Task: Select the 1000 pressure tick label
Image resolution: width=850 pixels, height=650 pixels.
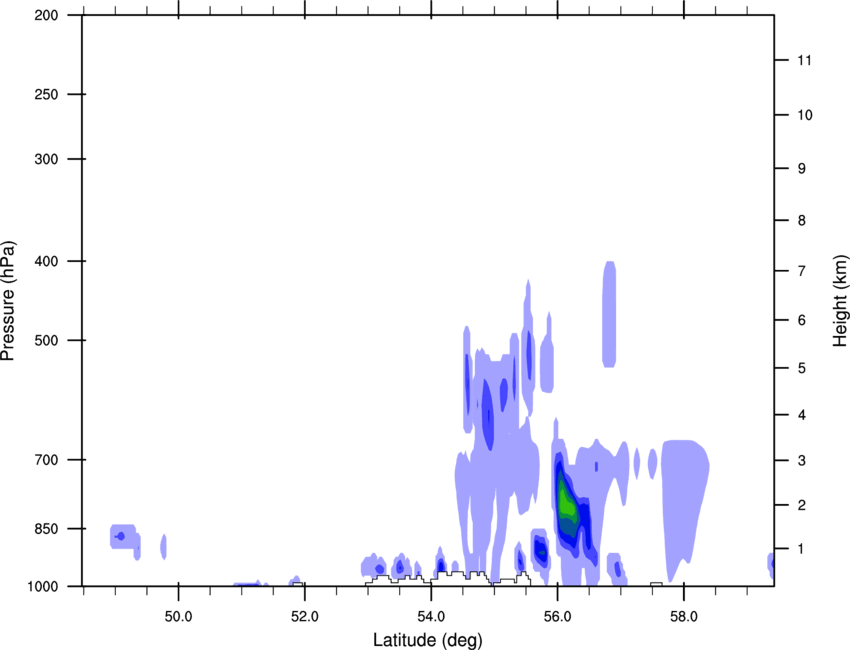Action: 43,587
